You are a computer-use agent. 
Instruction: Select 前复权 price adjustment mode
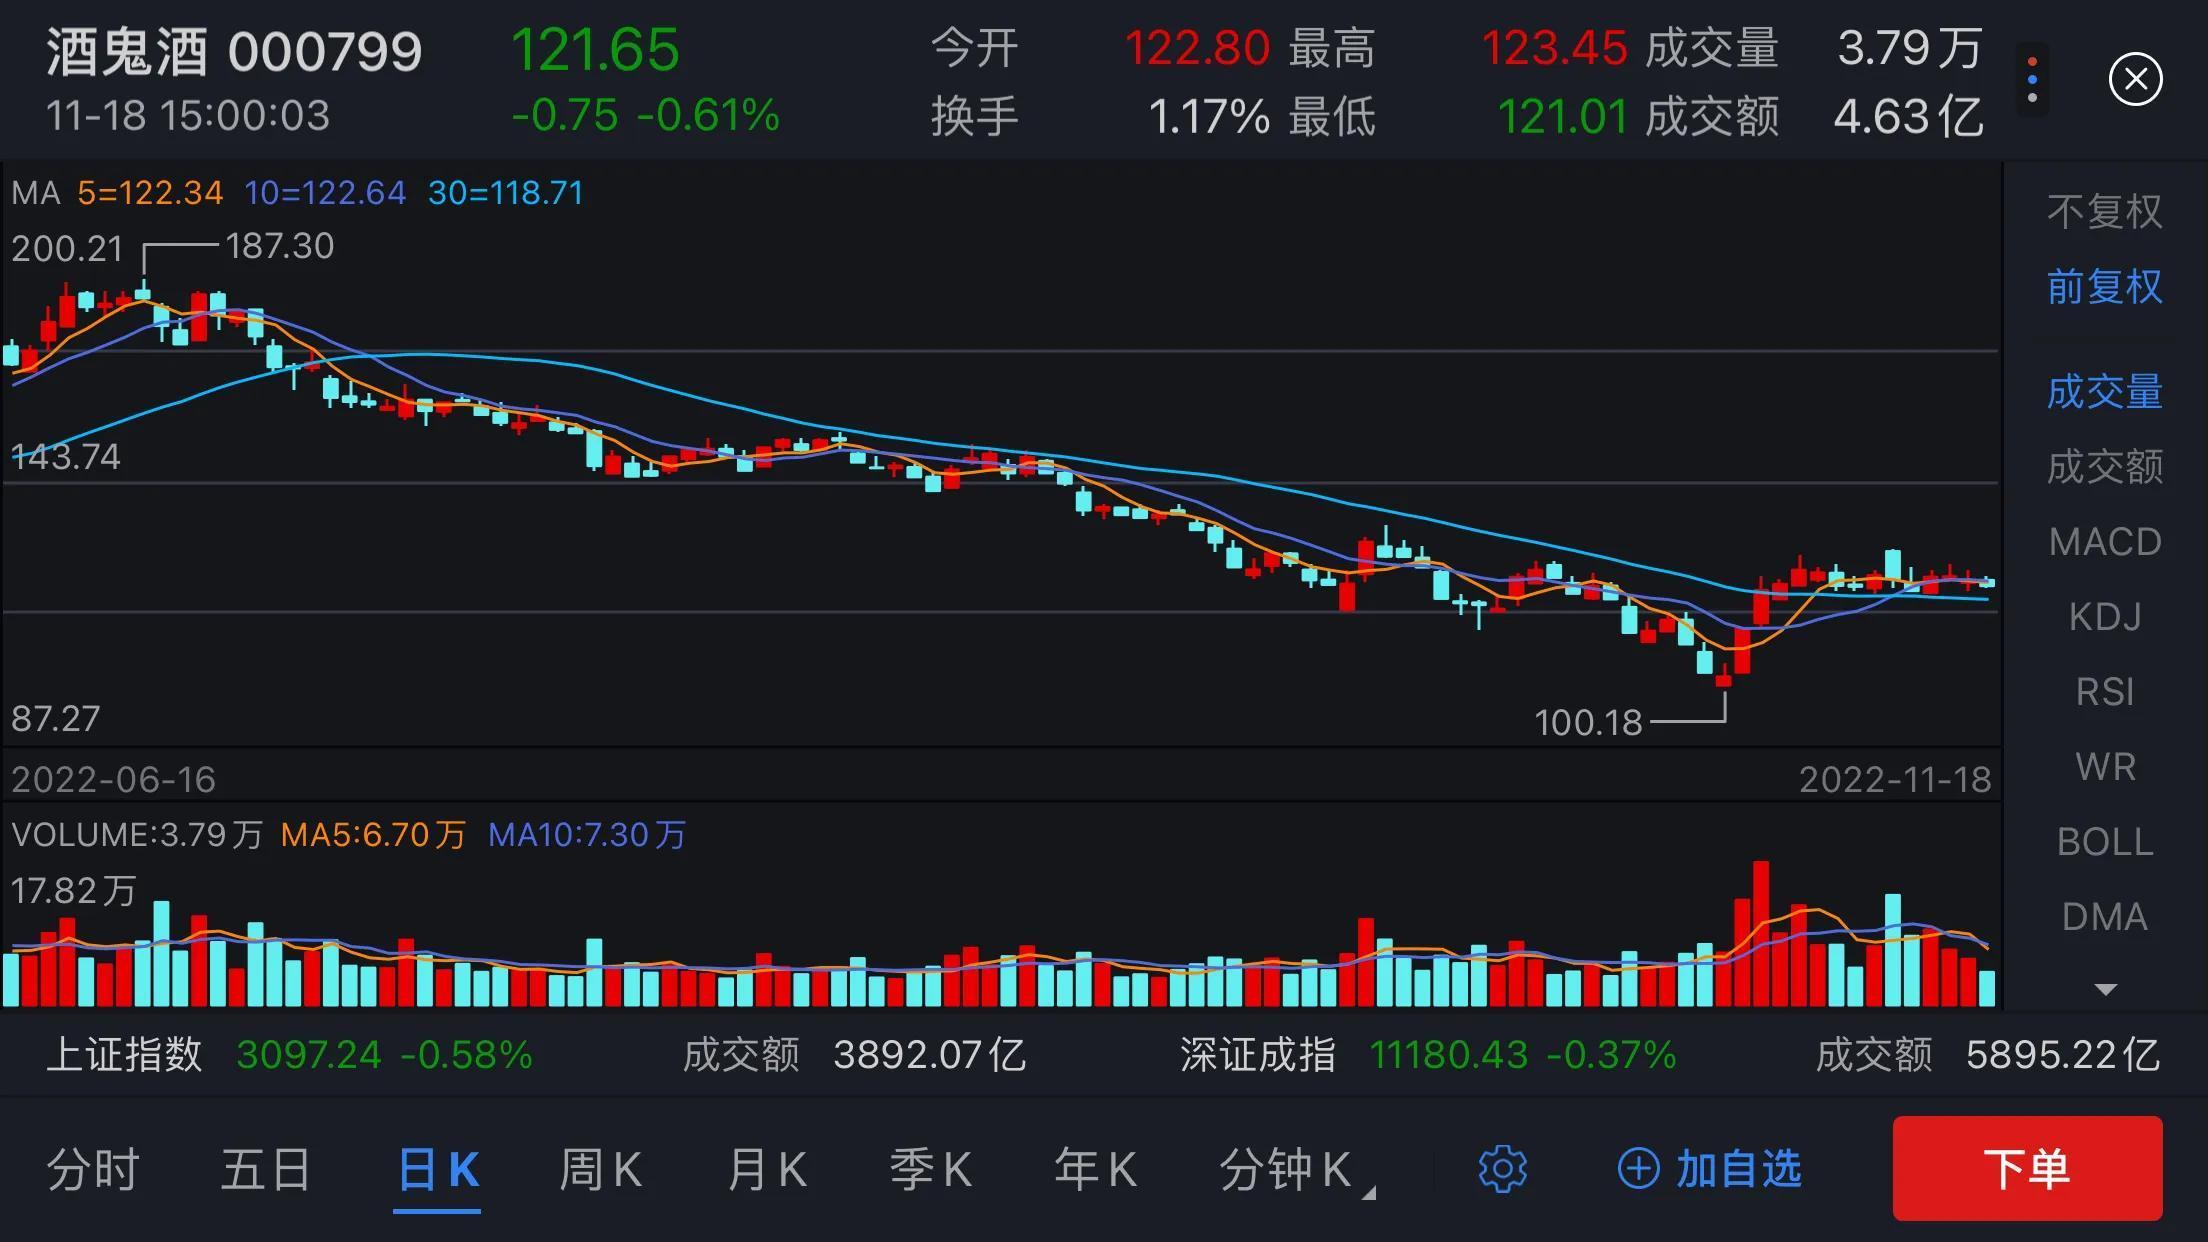tap(2104, 287)
